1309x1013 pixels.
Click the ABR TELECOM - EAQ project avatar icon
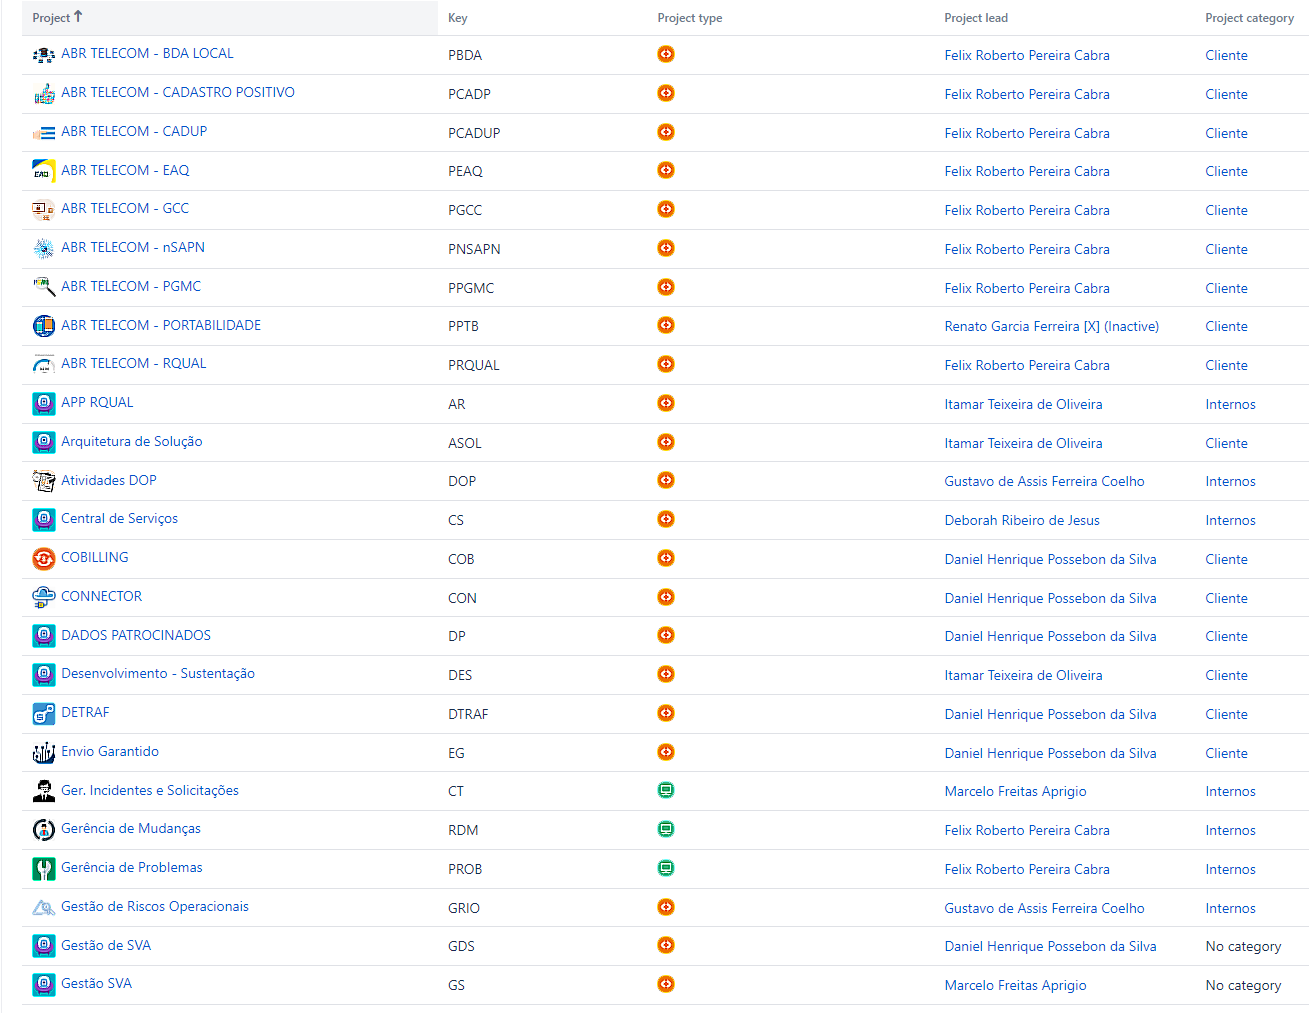coord(43,171)
